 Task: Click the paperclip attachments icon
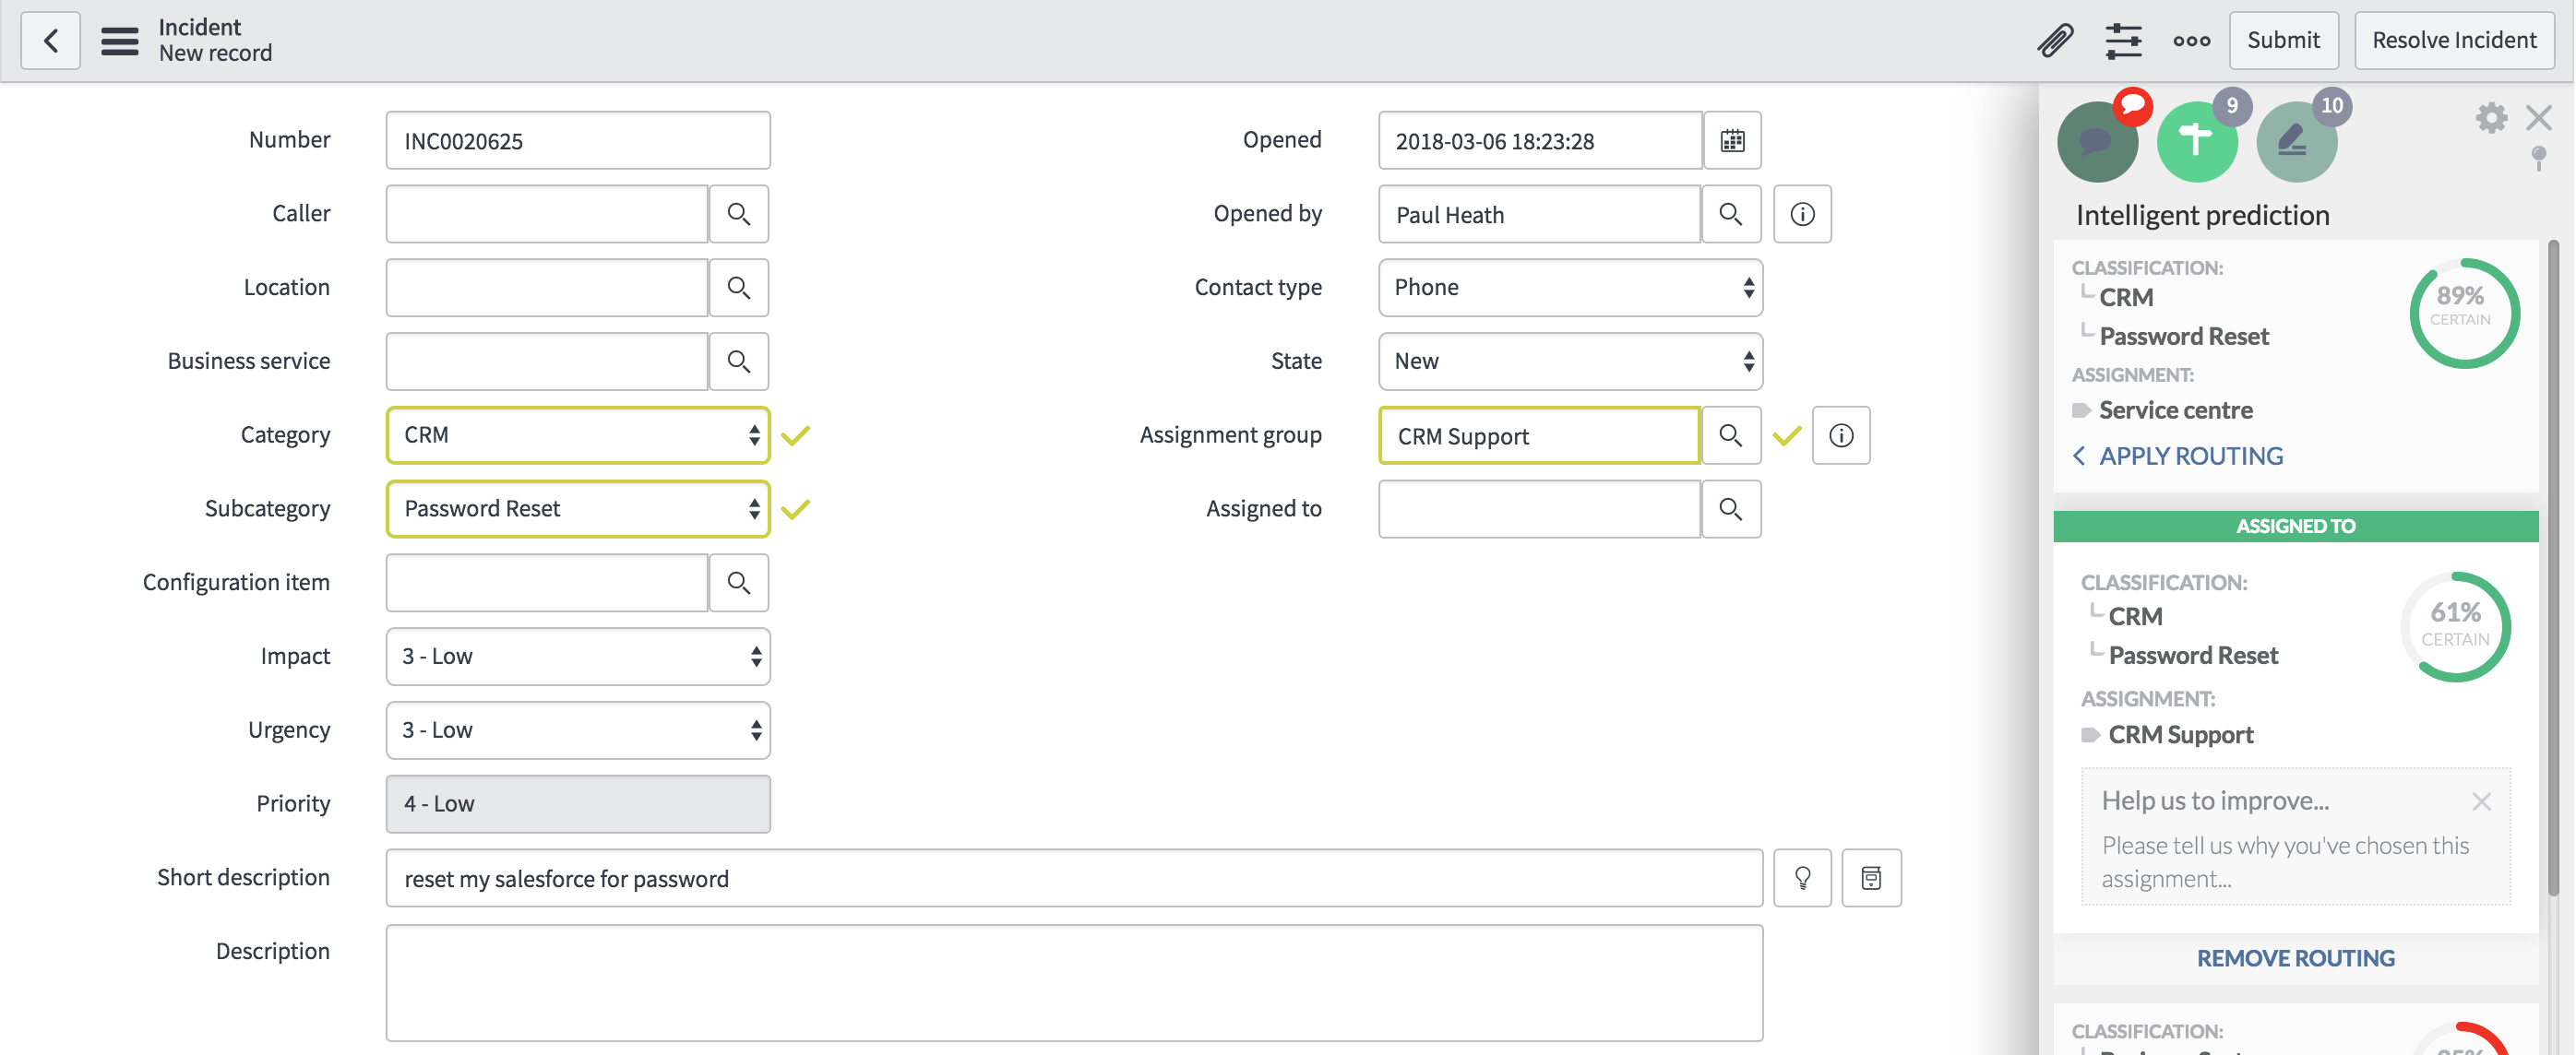[x=2055, y=41]
